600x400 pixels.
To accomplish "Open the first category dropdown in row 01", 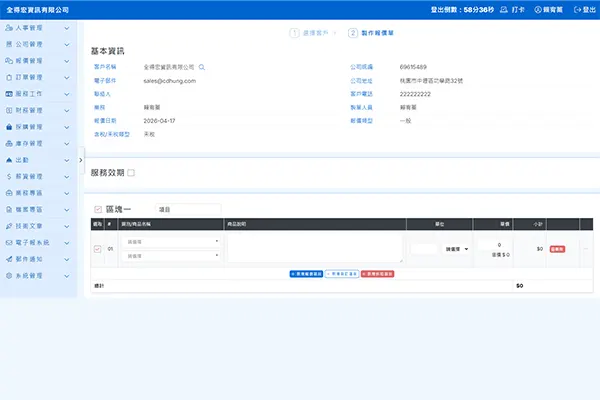I will click(x=171, y=242).
